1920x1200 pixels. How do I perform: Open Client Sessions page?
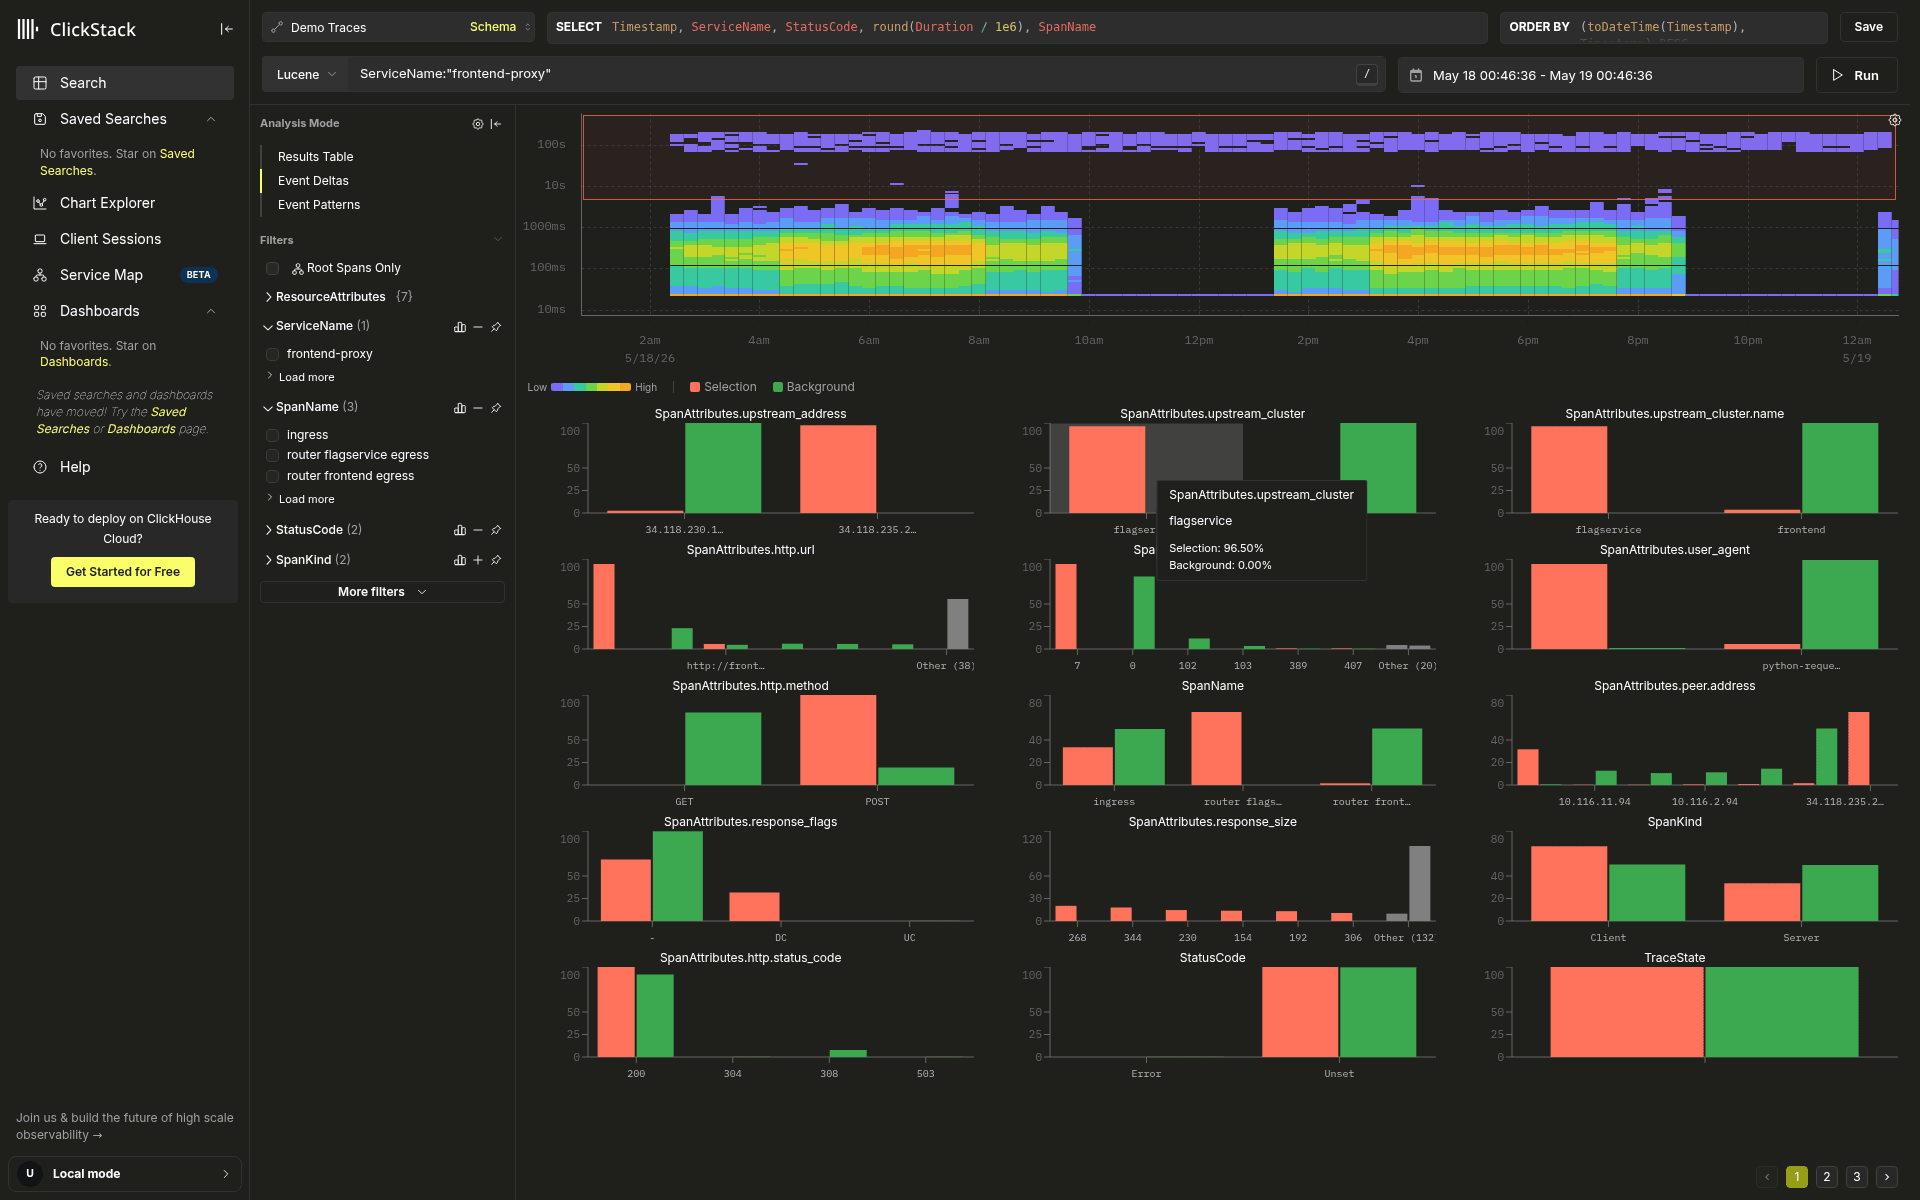tap(125, 239)
